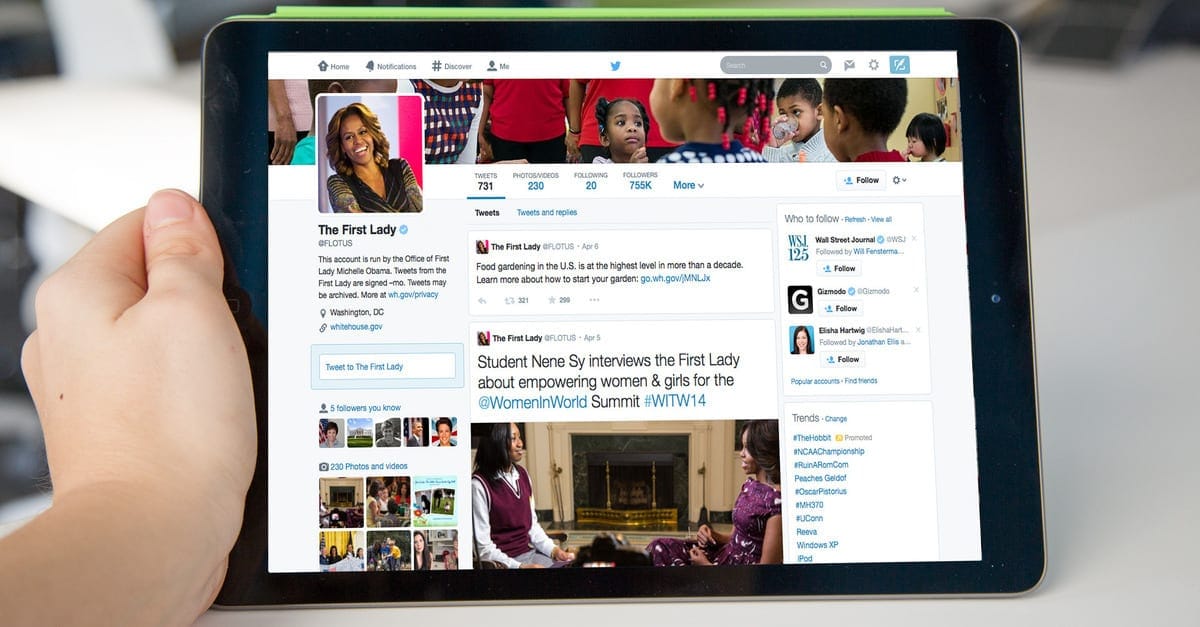The height and width of the screenshot is (627, 1200).
Task: Follow The First Lady account
Action: [x=861, y=180]
